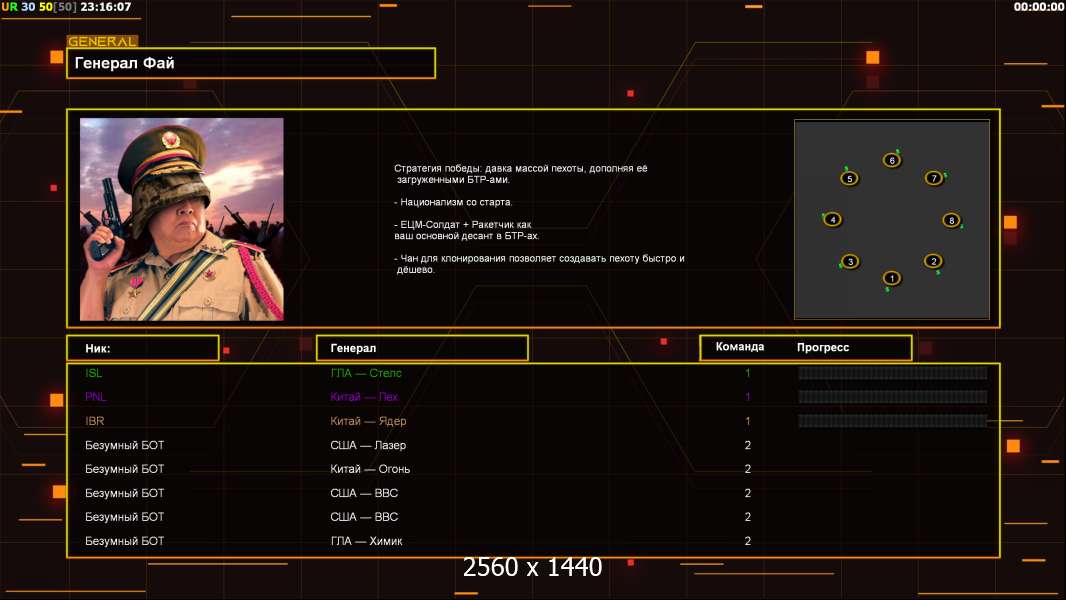Click the PNL player loading progress bar
This screenshot has width=1066, height=600.
pos(892,397)
